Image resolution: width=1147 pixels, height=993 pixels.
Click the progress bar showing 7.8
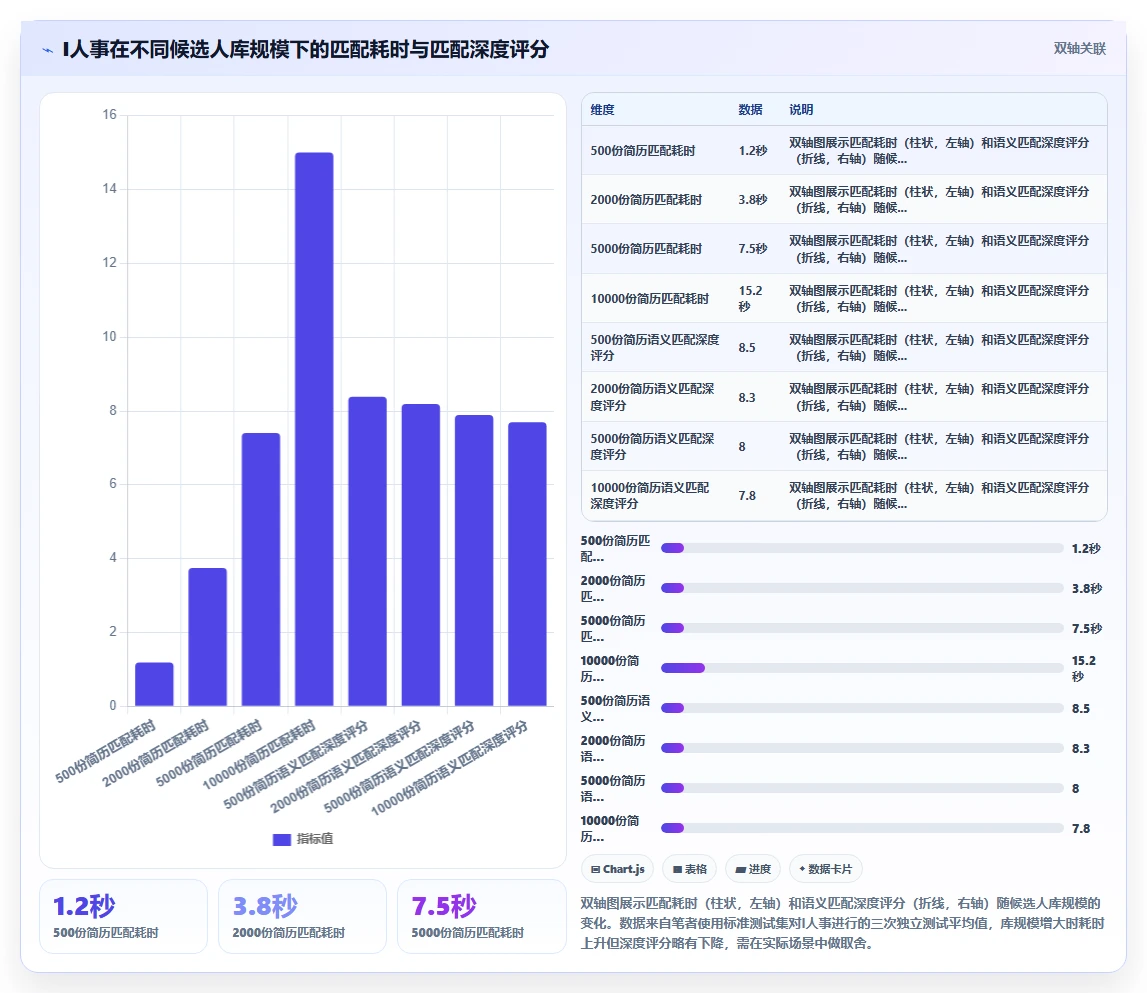[x=862, y=828]
